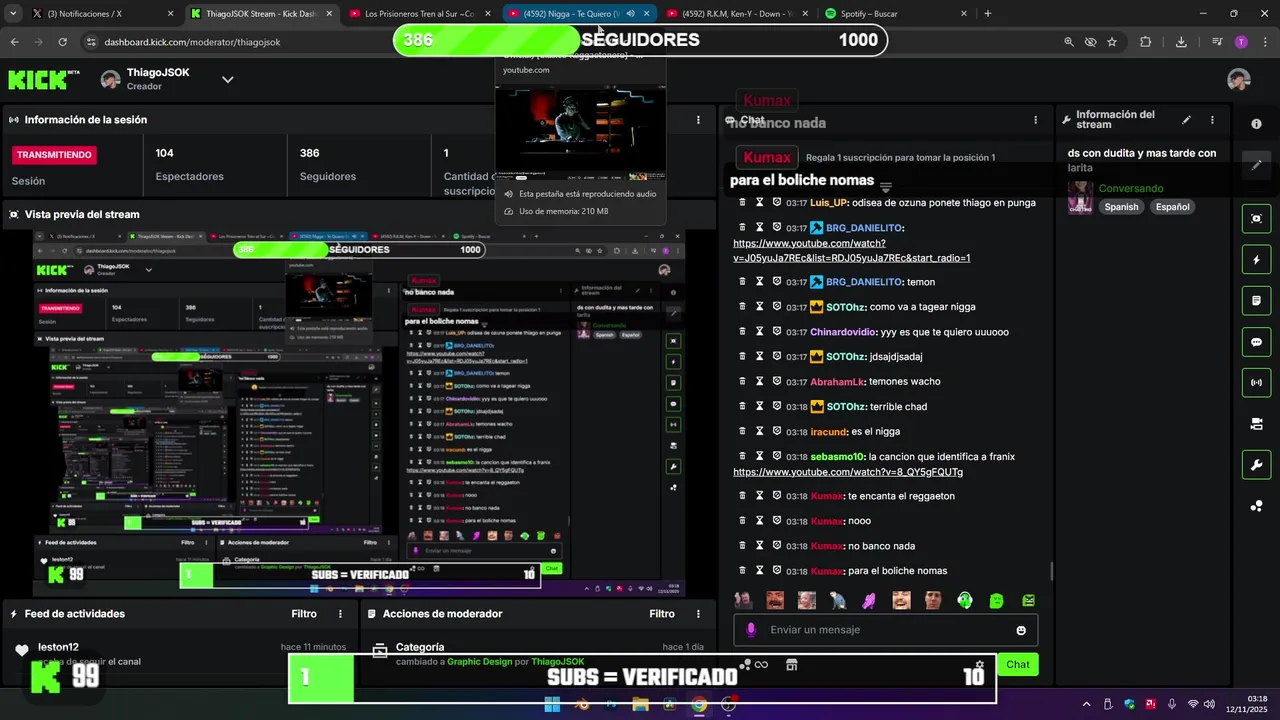Open BRG_DANIELITO's YouTube link

(851, 250)
